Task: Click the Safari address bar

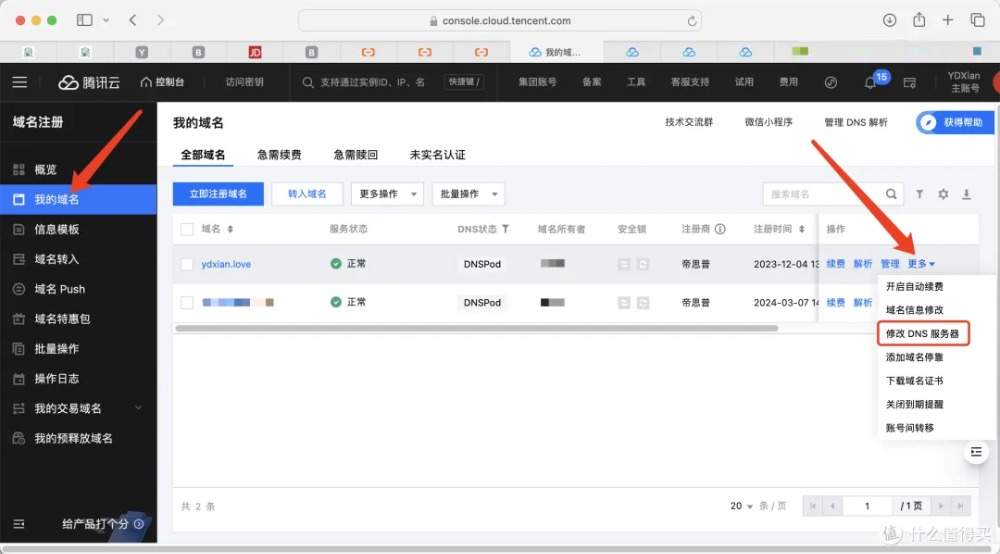Action: (500, 20)
